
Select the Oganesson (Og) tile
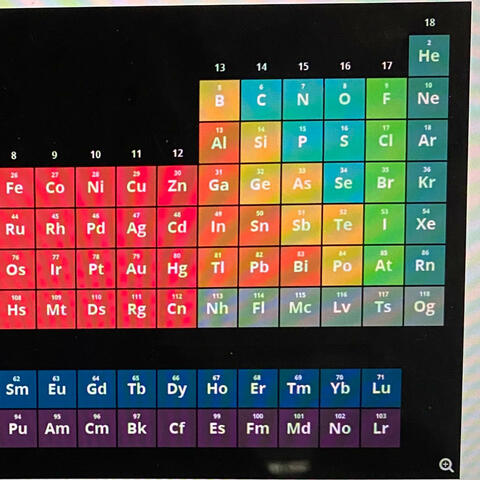tap(424, 306)
